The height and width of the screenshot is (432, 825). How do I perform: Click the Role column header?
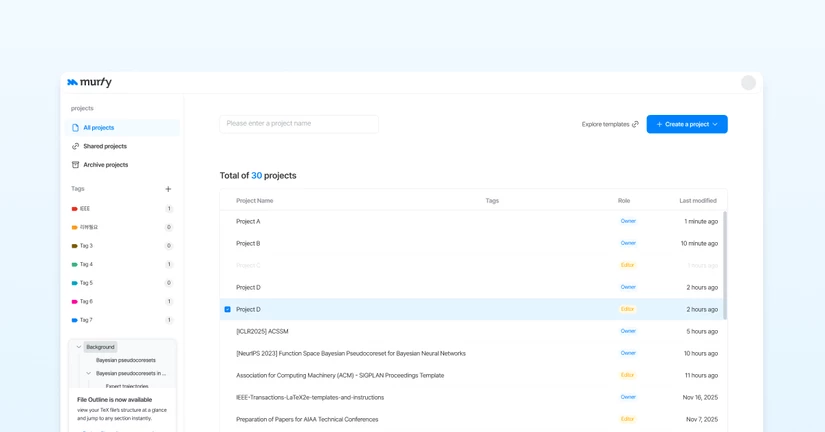[623, 200]
